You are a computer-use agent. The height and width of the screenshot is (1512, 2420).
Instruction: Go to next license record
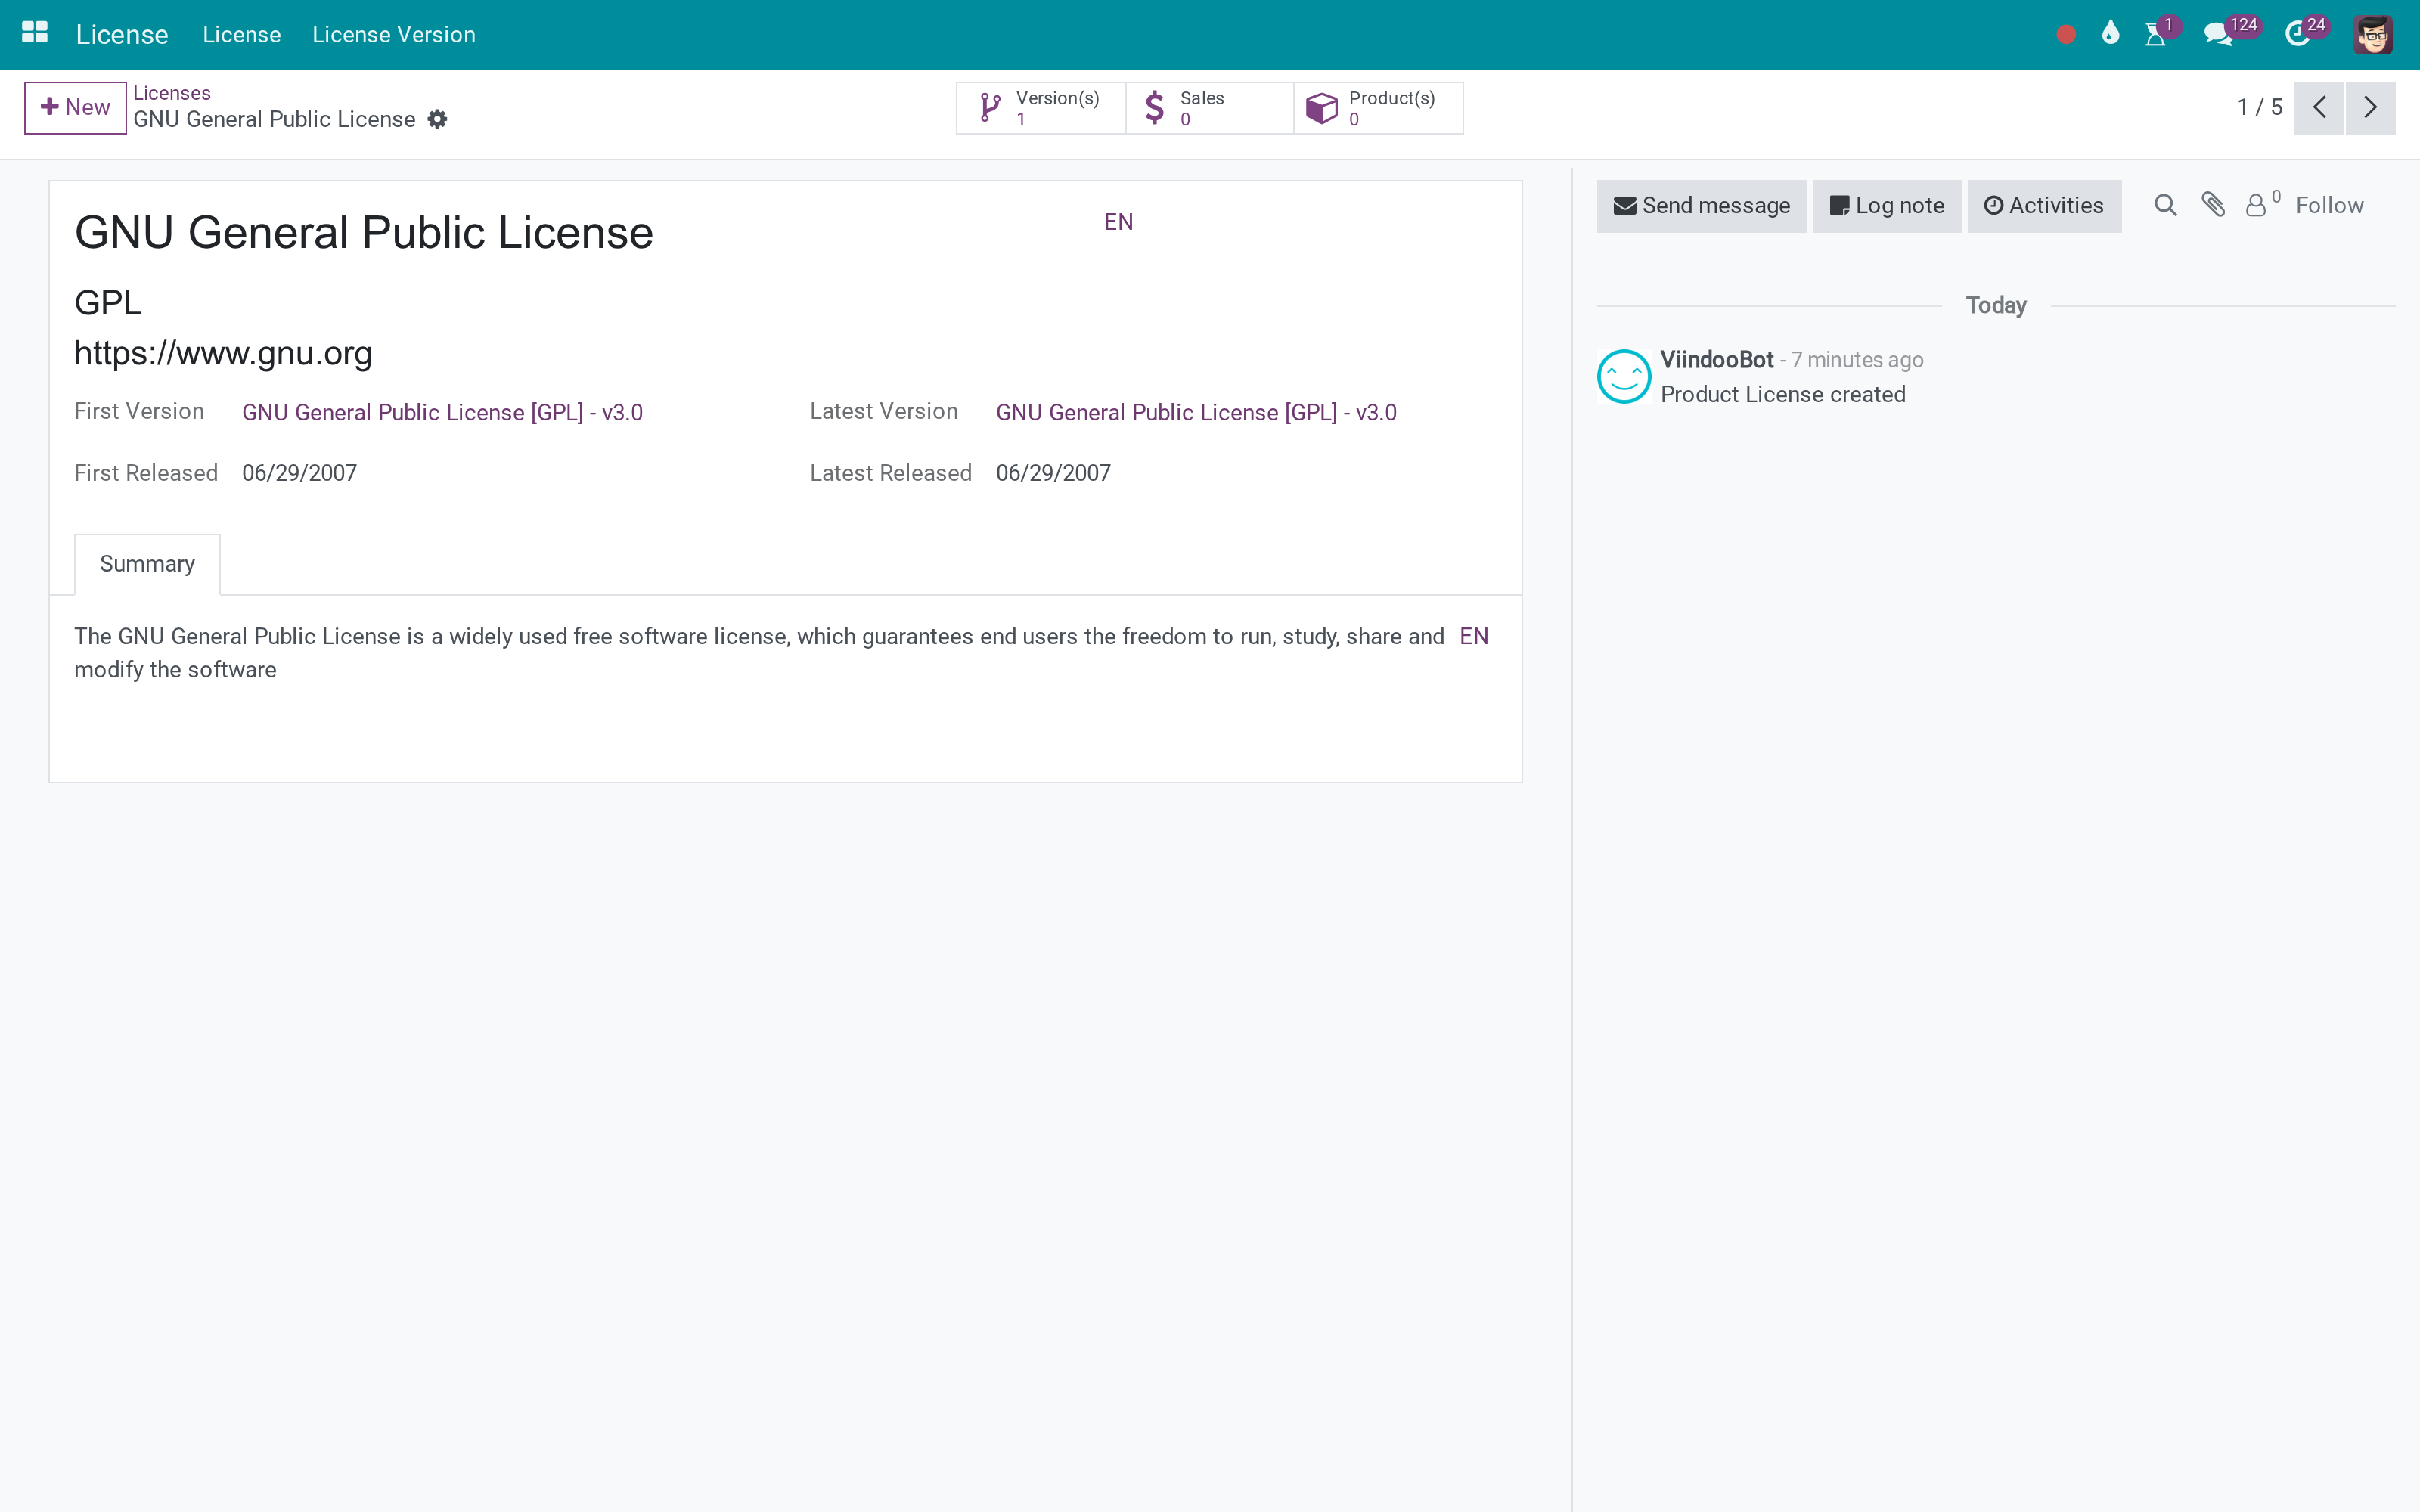2370,107
